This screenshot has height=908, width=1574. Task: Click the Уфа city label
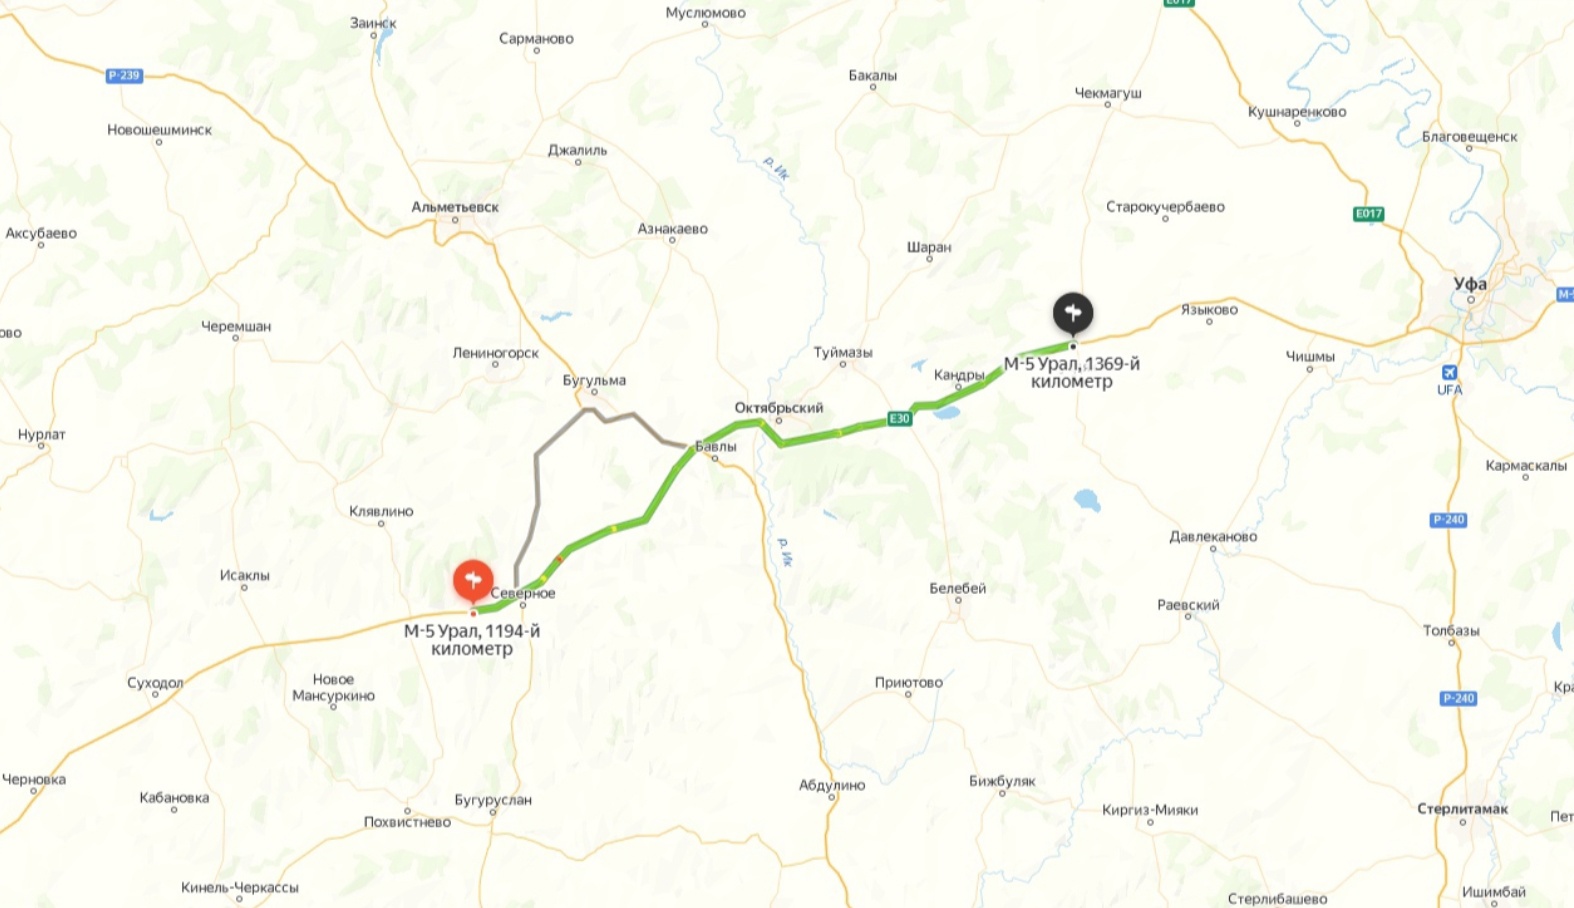[x=1470, y=284]
